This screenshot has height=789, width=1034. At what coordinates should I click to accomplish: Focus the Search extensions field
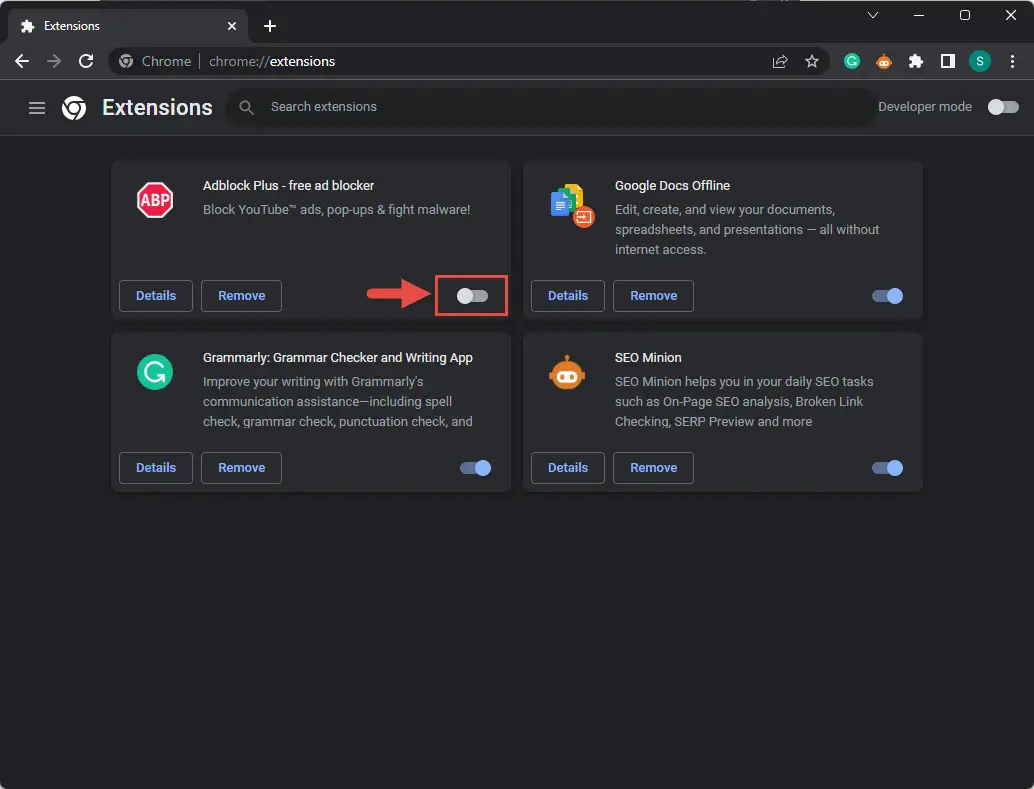point(551,107)
